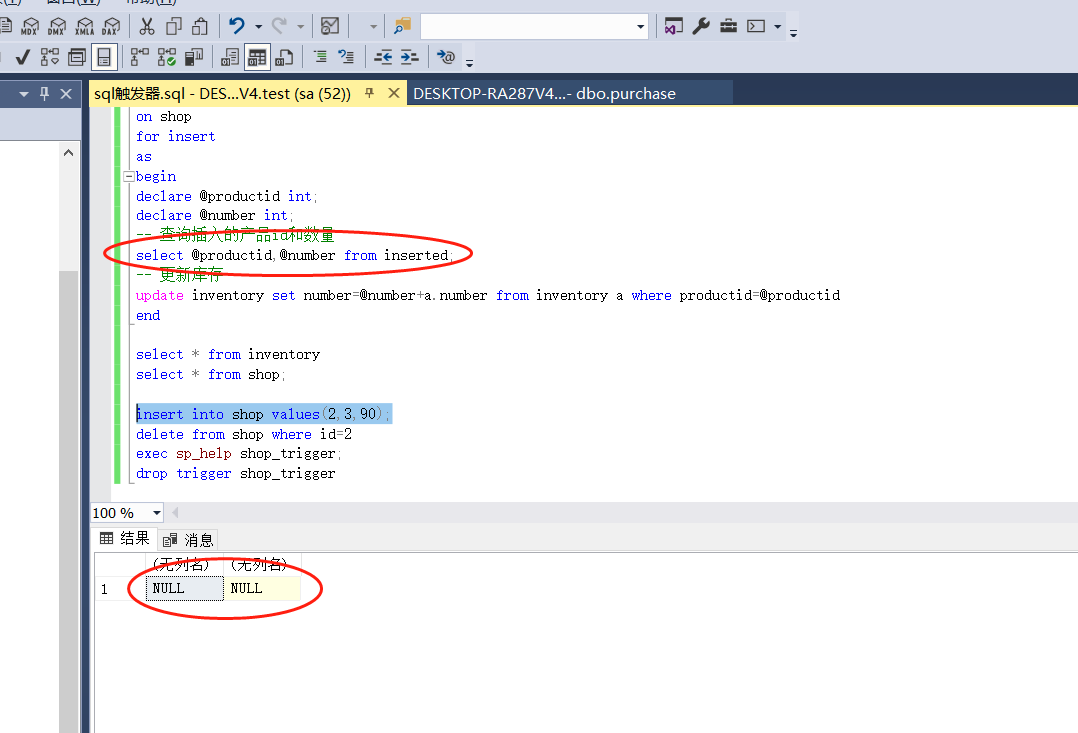Click the greyed-out redo arrow
The height and width of the screenshot is (733, 1078).
(x=278, y=27)
